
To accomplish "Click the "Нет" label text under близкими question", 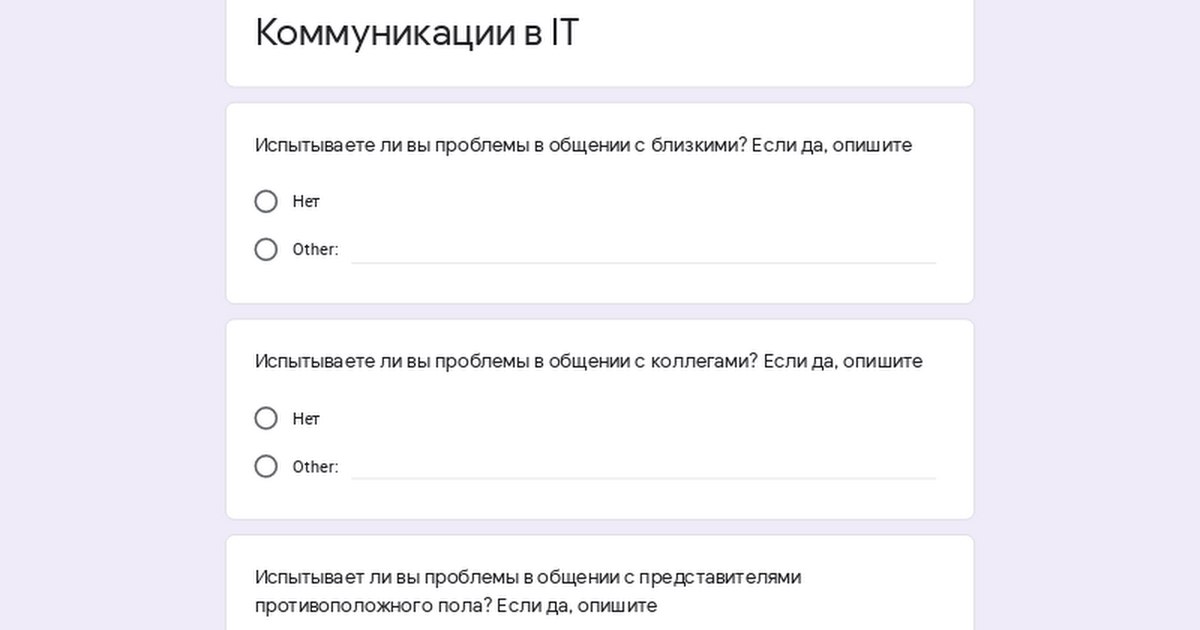I will tap(306, 202).
